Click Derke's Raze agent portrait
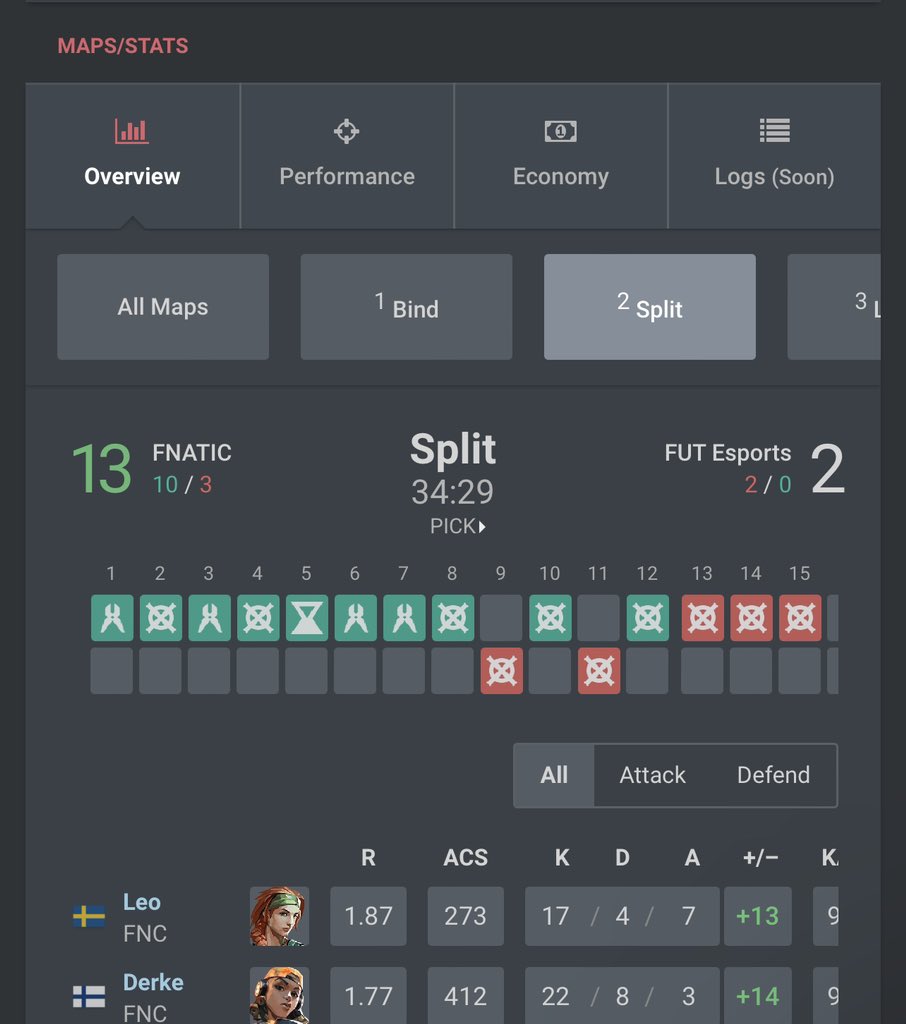The height and width of the screenshot is (1024, 906). click(280, 995)
